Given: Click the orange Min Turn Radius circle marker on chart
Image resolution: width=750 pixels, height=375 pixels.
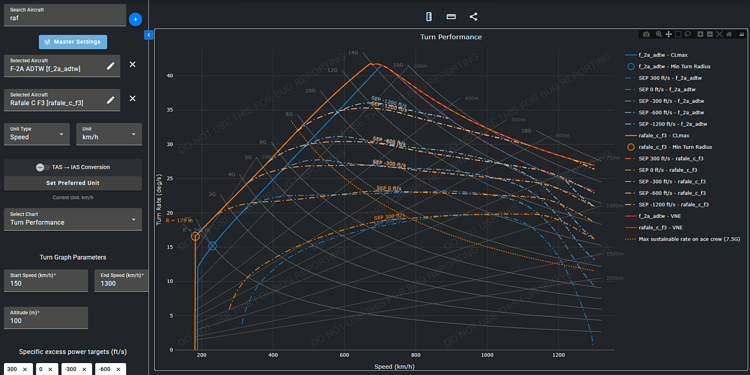Looking at the screenshot, I should click(x=195, y=236).
